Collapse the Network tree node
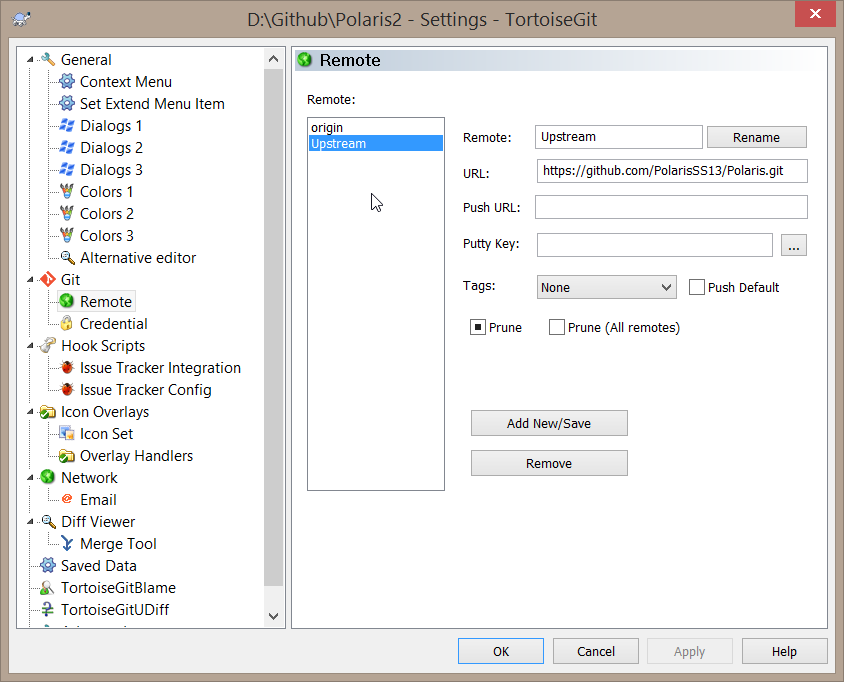 [x=30, y=478]
